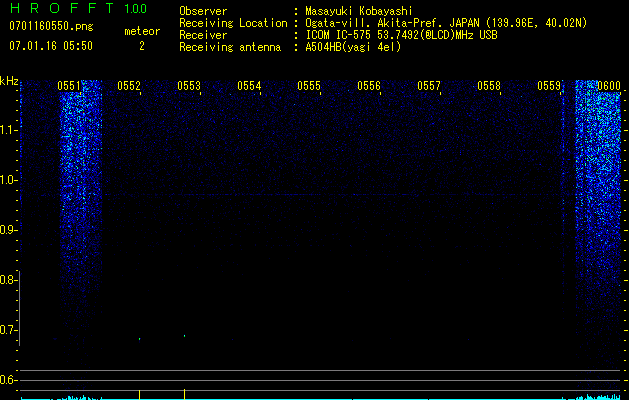Image resolution: width=629 pixels, height=400 pixels.
Task: Click the 0.6 kHz axis label
Action: (x=8, y=380)
